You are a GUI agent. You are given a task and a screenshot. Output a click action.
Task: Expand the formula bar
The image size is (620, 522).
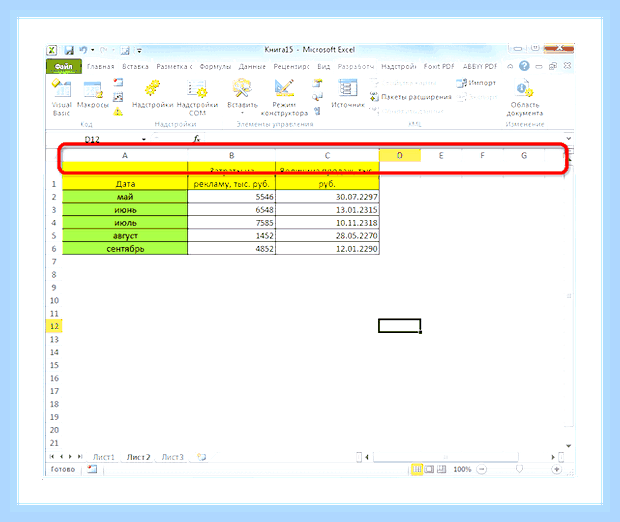(569, 139)
